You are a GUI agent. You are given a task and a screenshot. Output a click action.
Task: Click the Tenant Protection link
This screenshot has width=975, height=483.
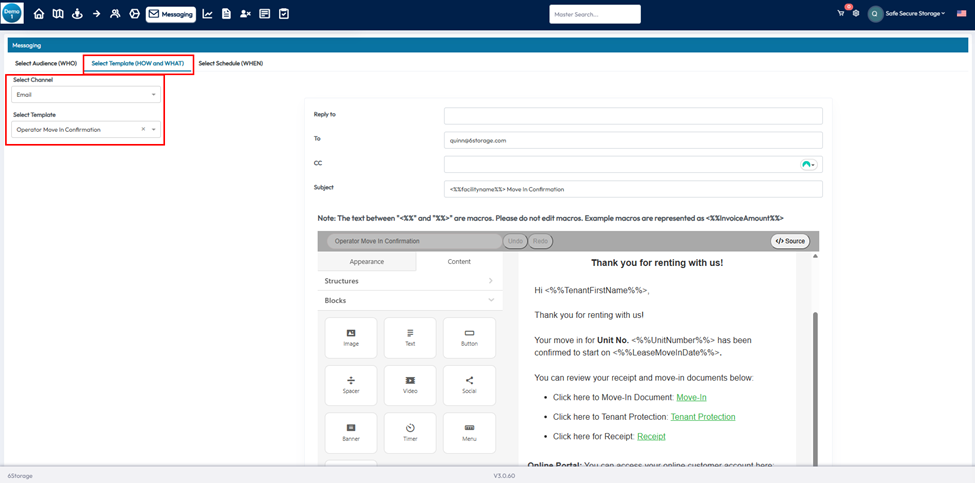tap(702, 417)
